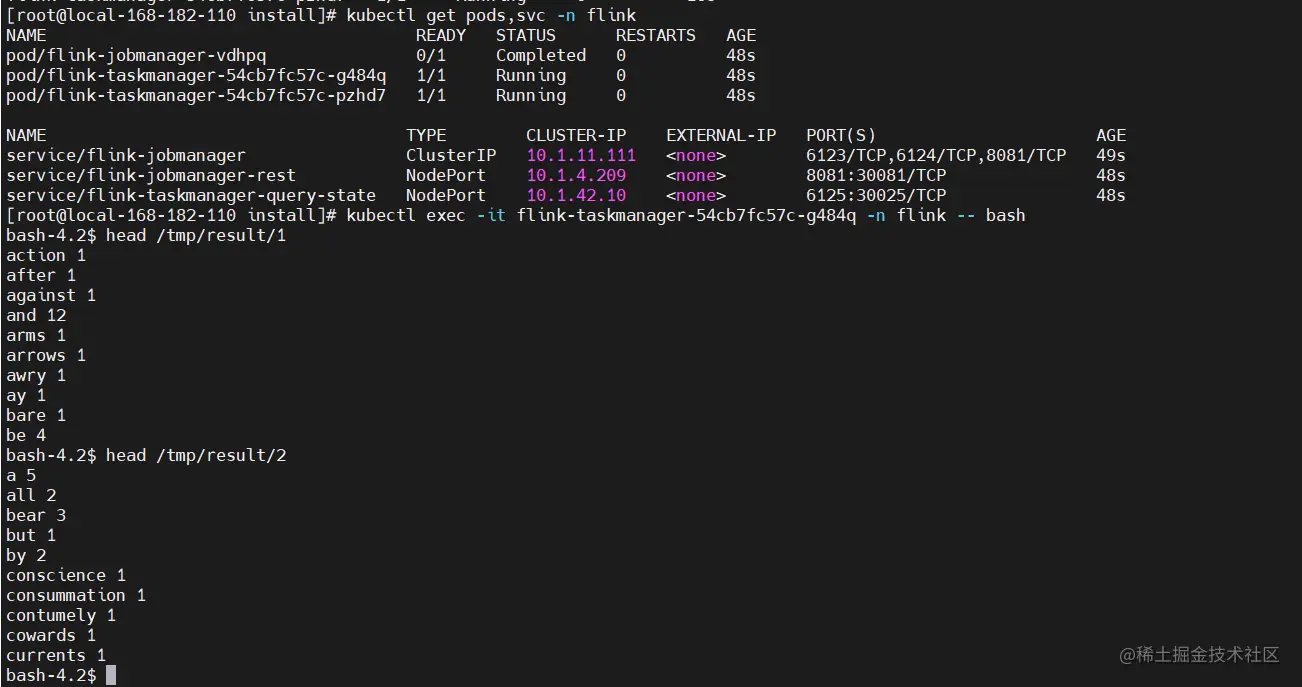This screenshot has height=687, width=1302.
Task: Click the 'but 1' output line
Action: (31, 536)
